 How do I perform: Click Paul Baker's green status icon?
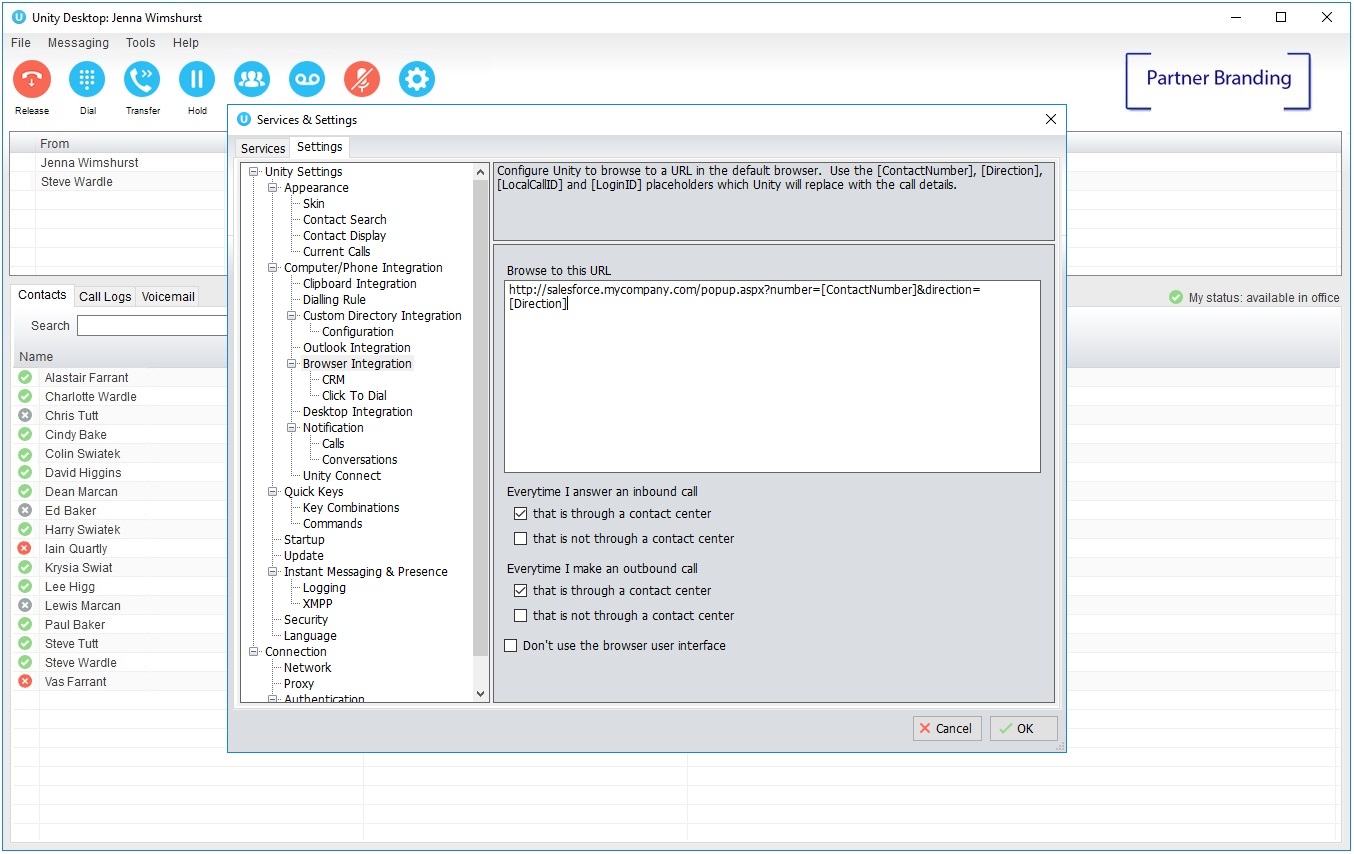pyautogui.click(x=25, y=624)
